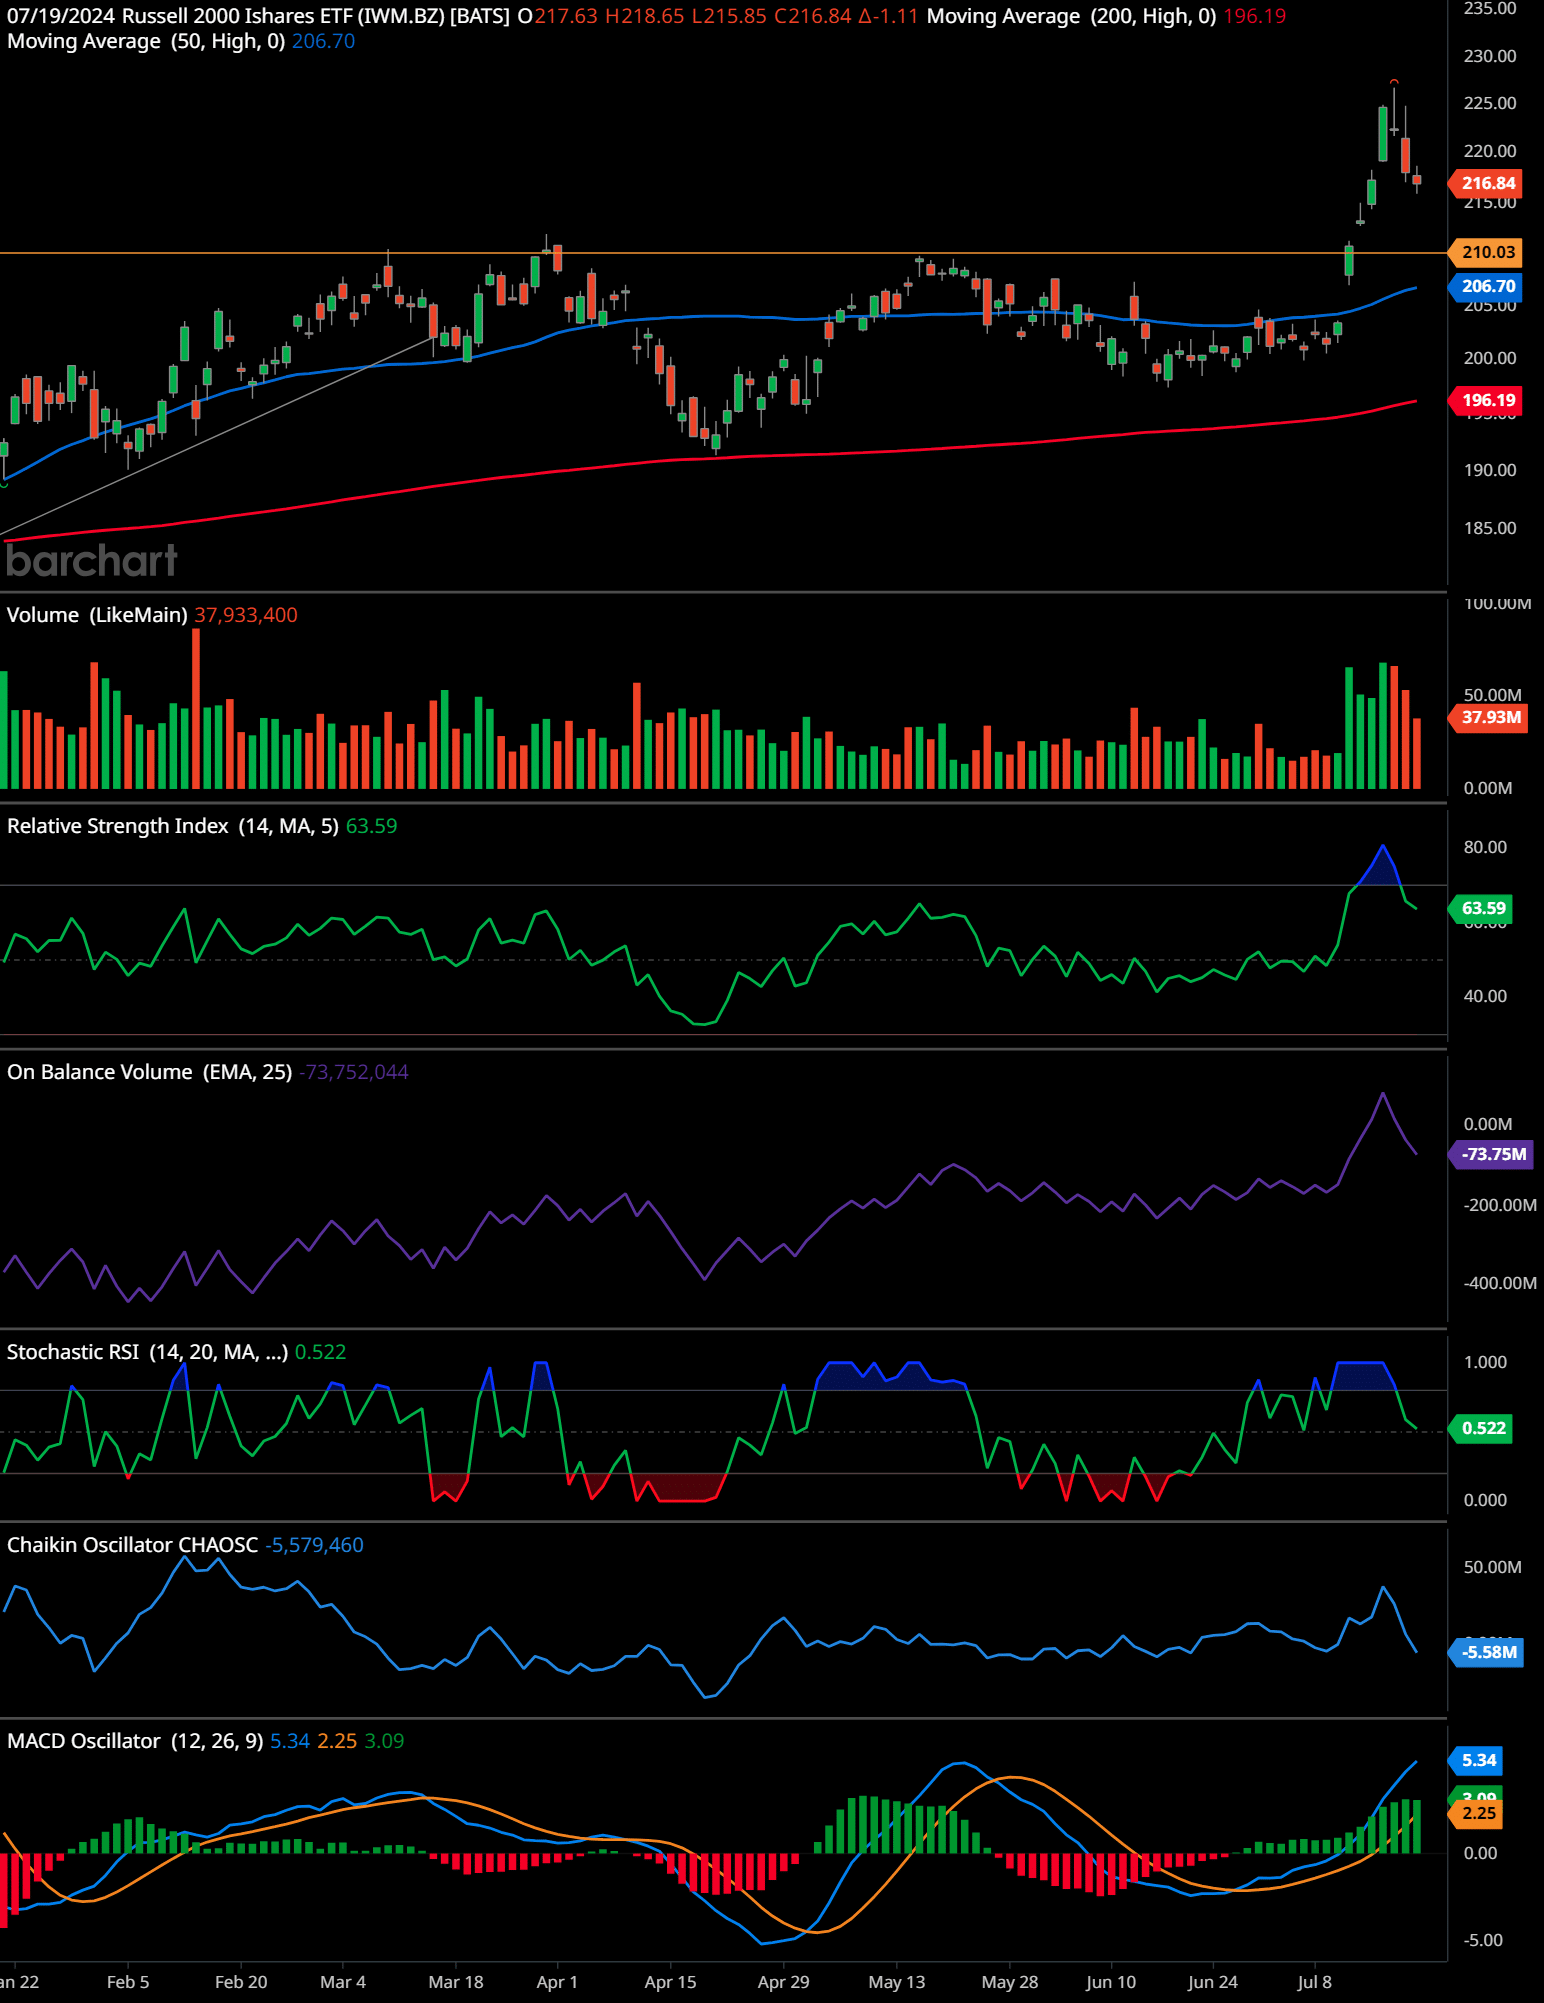Screen dimensions: 1544x2003
Task: Click the Relative Strength Index pane title
Action: click(172, 826)
